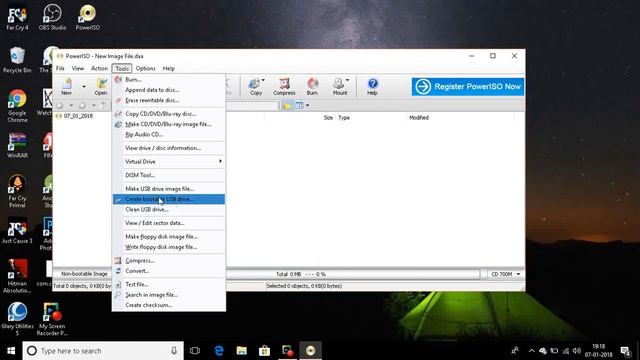
Task: Select Burn... in the Tools menu
Action: coord(169,80)
